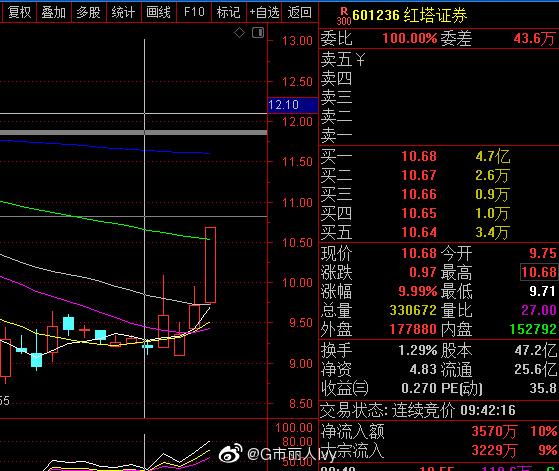559x471 pixels.
Task: Select the 买五 price 10.64
Action: tap(419, 232)
